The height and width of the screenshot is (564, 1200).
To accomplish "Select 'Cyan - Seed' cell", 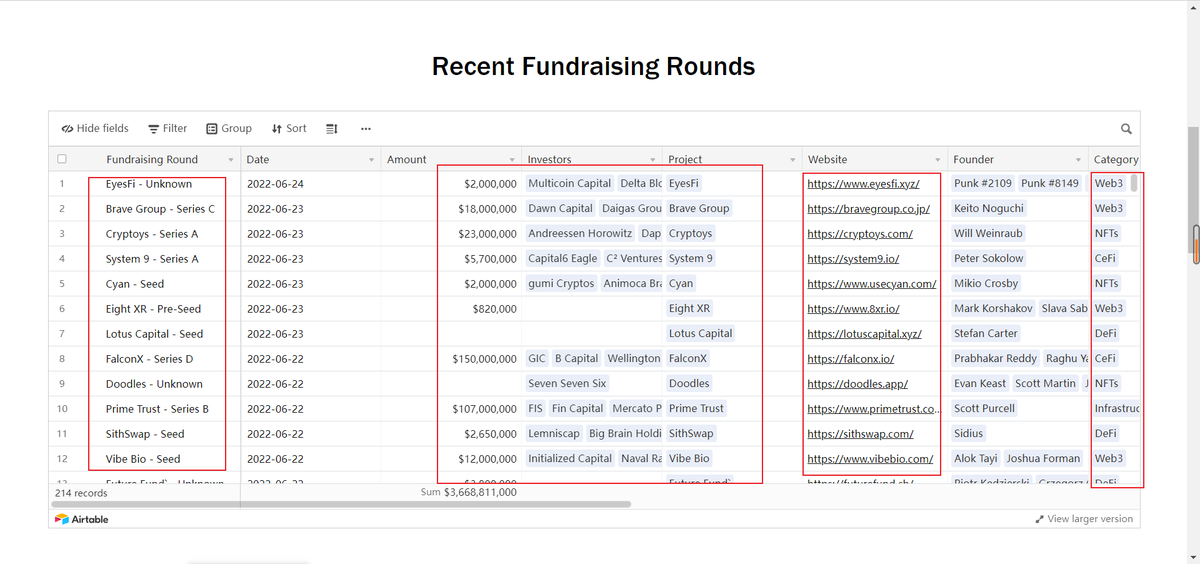I will point(135,284).
